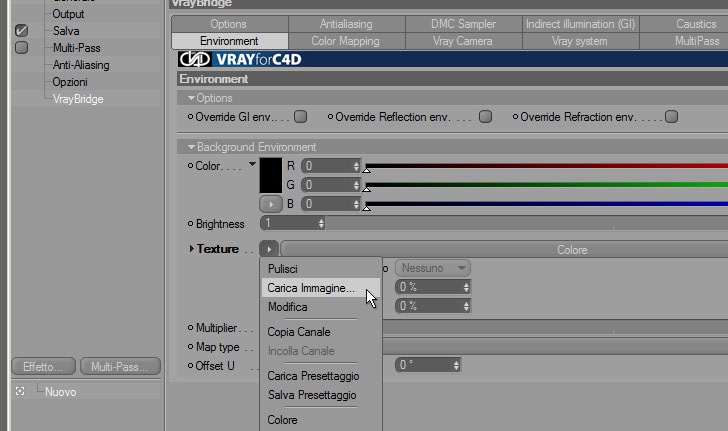Click the Effetto button
The image size is (728, 431).
pyautogui.click(x=43, y=367)
